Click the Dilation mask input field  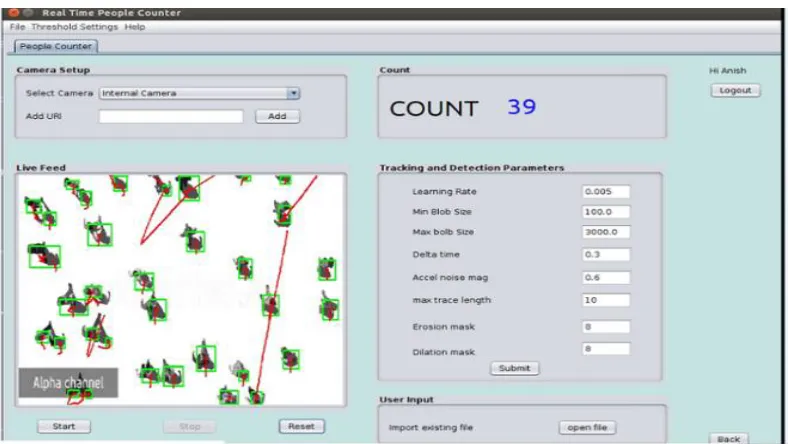606,349
